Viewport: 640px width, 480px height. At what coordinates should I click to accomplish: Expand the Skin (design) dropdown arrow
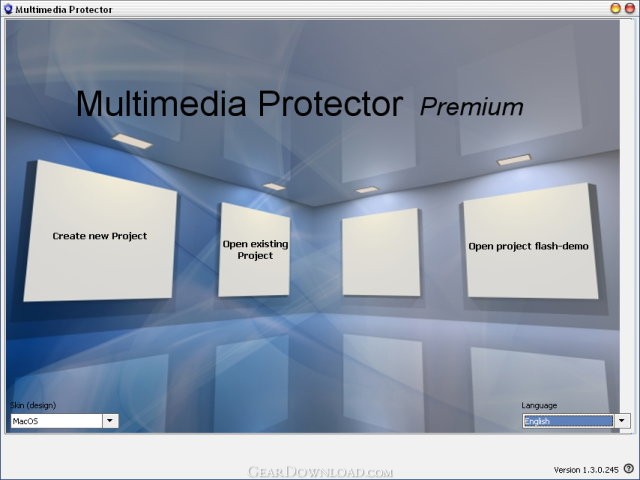click(110, 421)
